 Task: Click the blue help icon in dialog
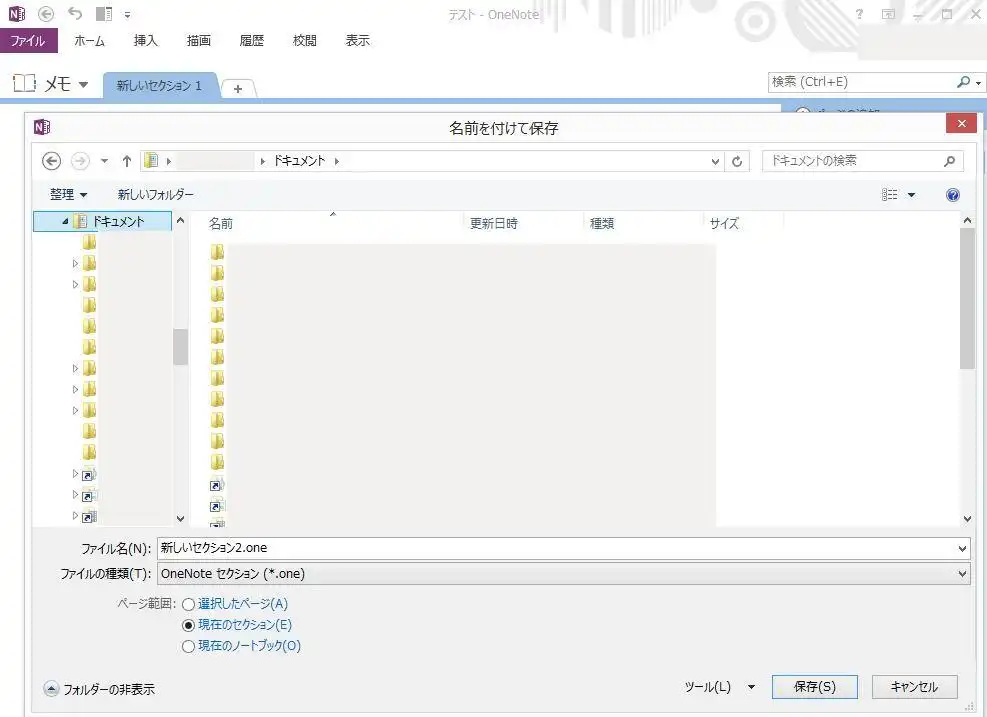tap(952, 195)
